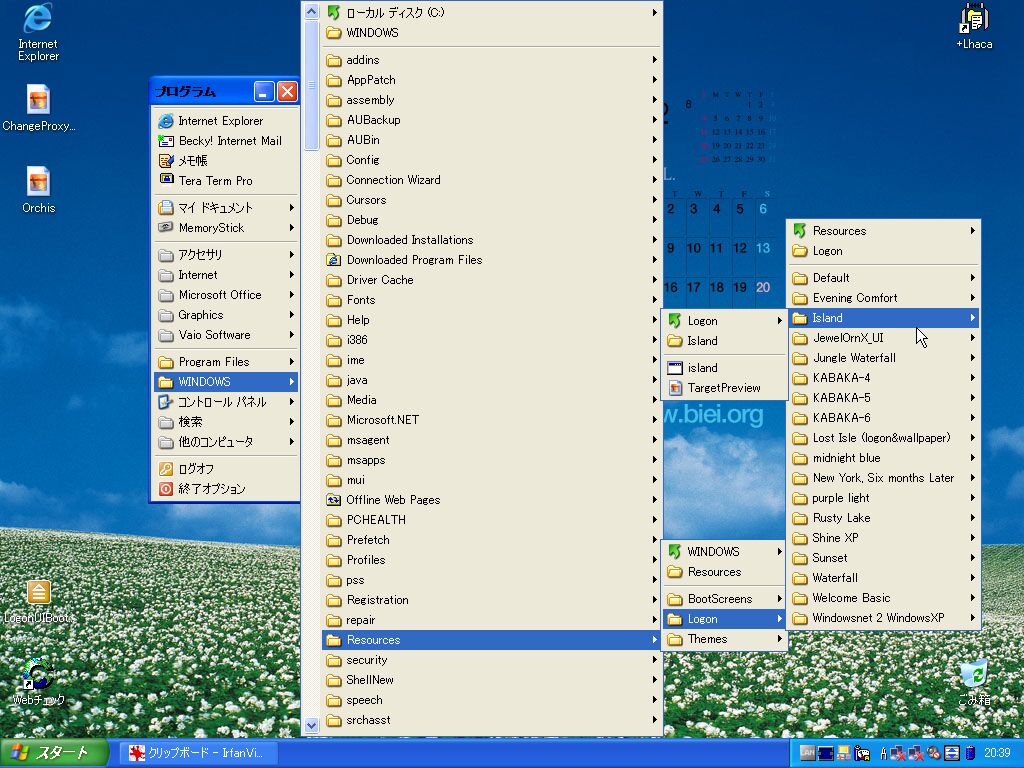This screenshot has height=768, width=1024.
Task: Open KABAKA-4 folder
Action: coord(884,377)
